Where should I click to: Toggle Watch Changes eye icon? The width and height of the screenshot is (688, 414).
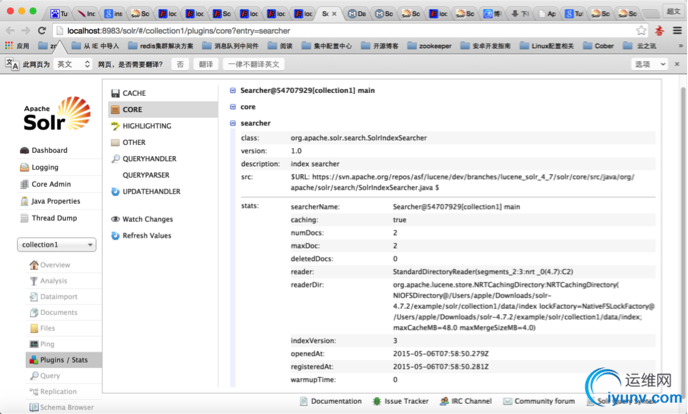coord(115,219)
